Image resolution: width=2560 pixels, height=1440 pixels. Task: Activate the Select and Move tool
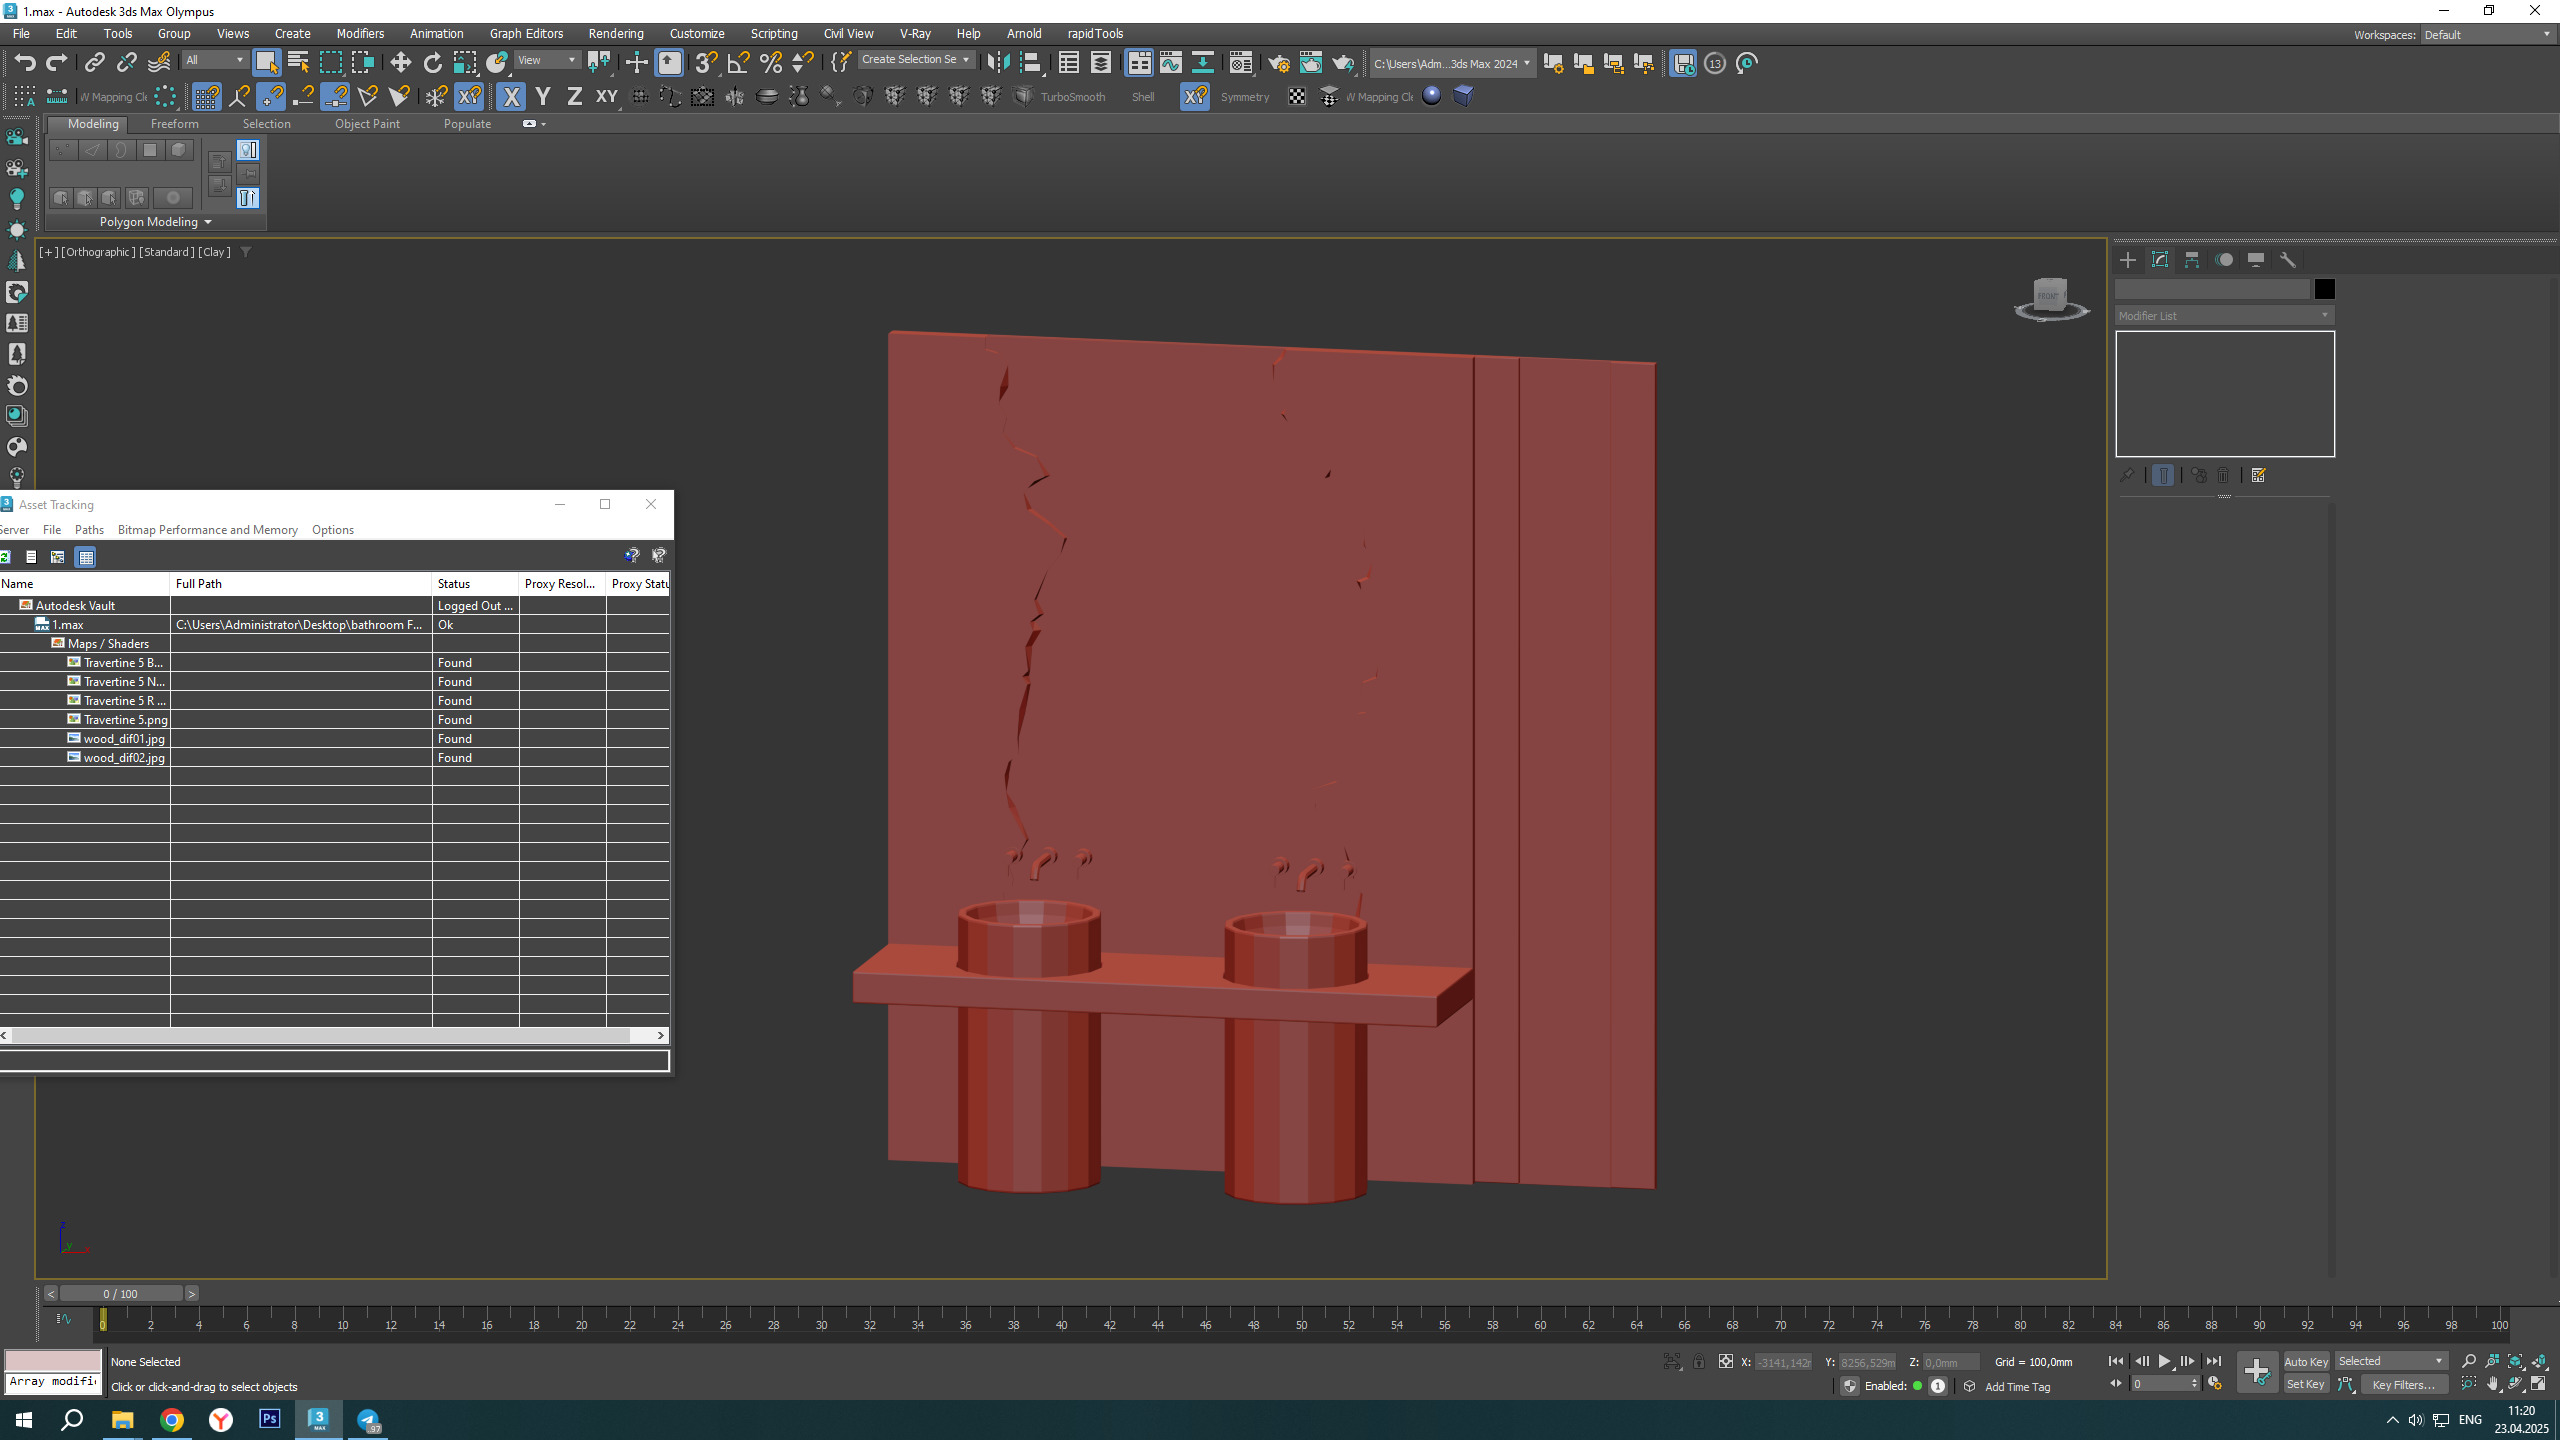click(400, 63)
